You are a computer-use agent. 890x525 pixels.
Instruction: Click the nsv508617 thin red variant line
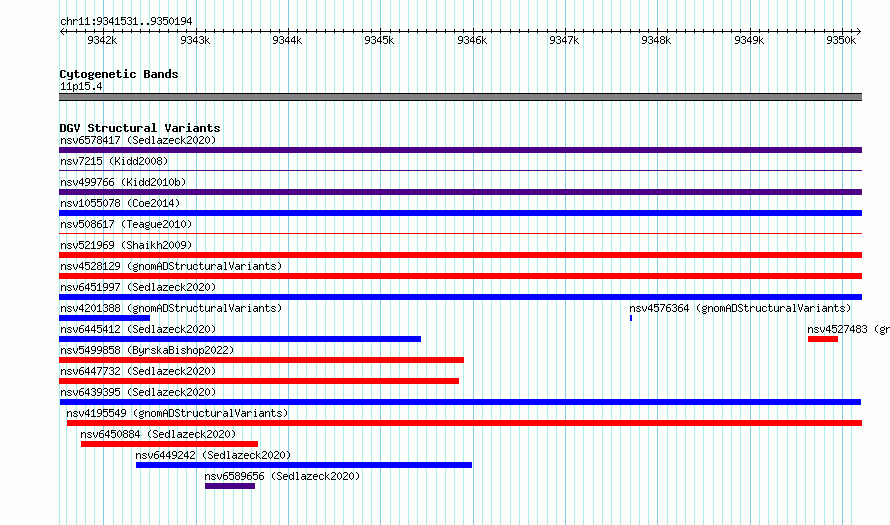(x=460, y=234)
